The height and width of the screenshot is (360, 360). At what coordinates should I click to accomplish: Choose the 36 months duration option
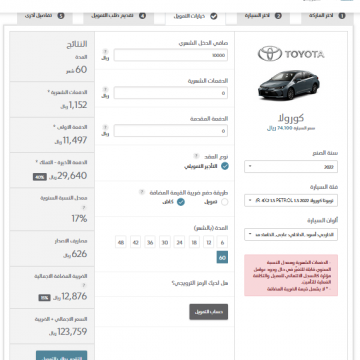coord(150,242)
